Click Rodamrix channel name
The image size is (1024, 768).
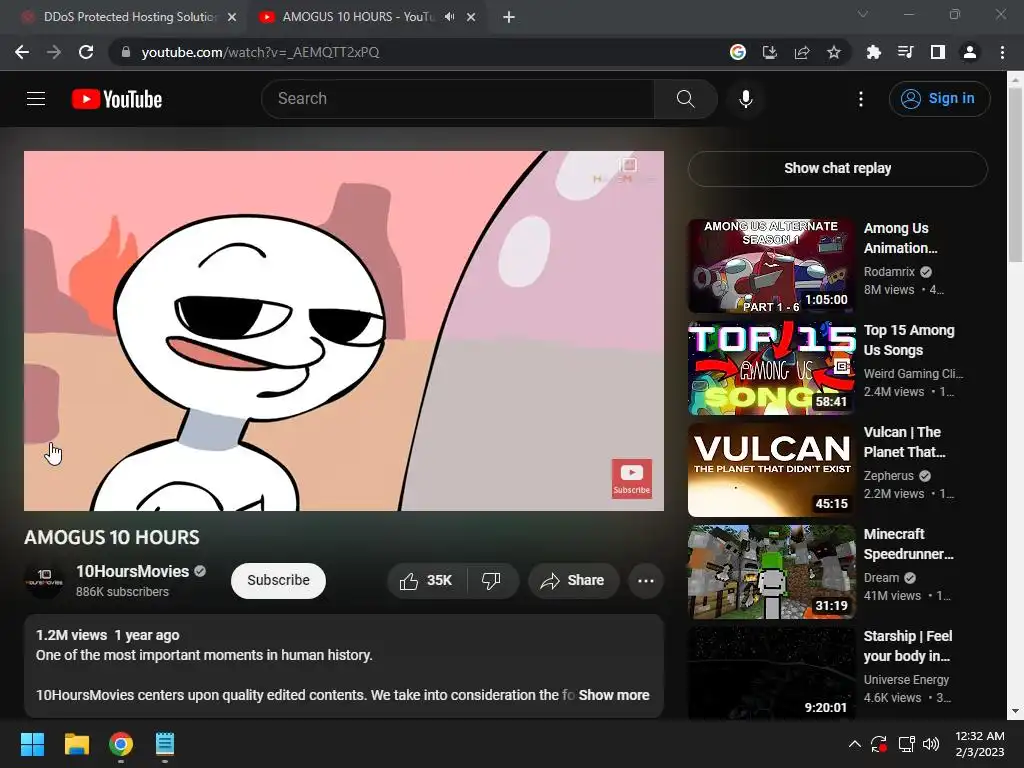pos(889,272)
